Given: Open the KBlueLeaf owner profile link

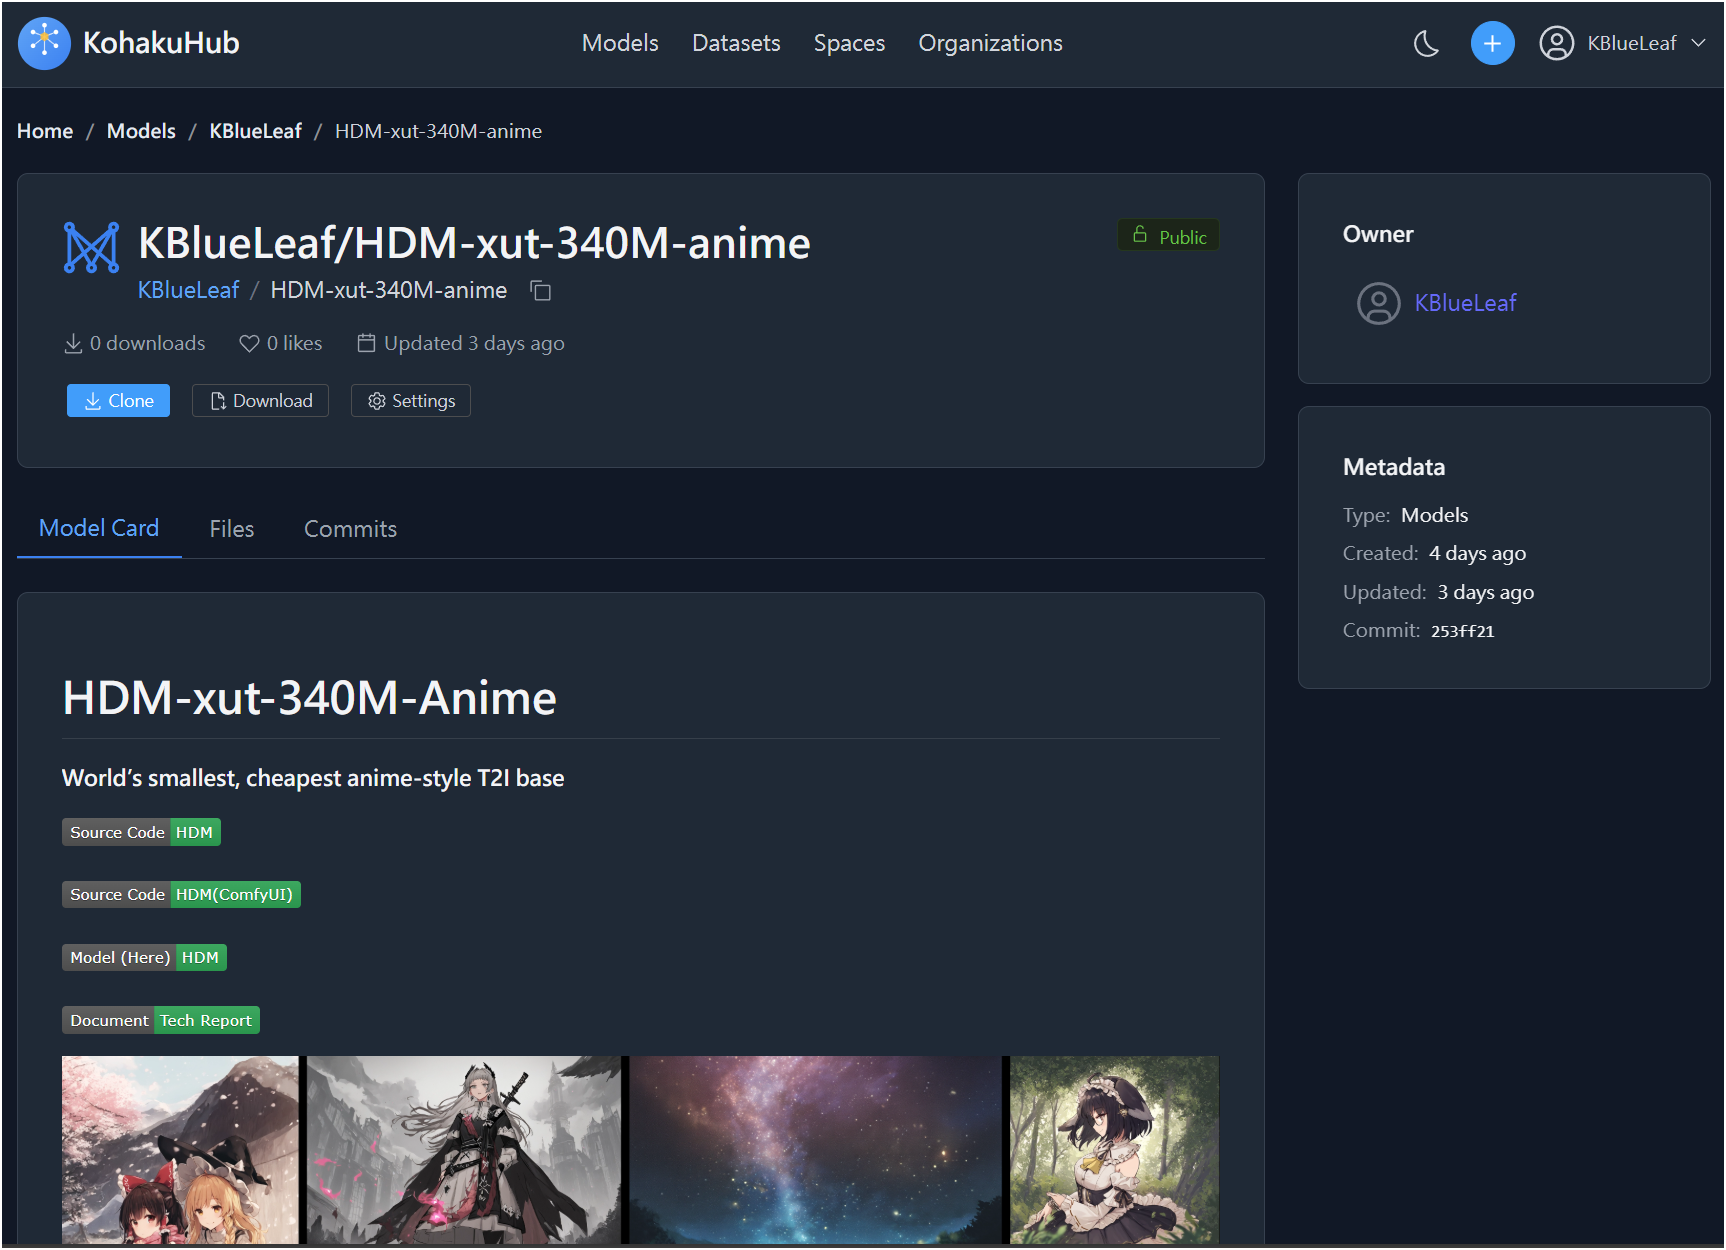Looking at the screenshot, I should [x=1465, y=303].
